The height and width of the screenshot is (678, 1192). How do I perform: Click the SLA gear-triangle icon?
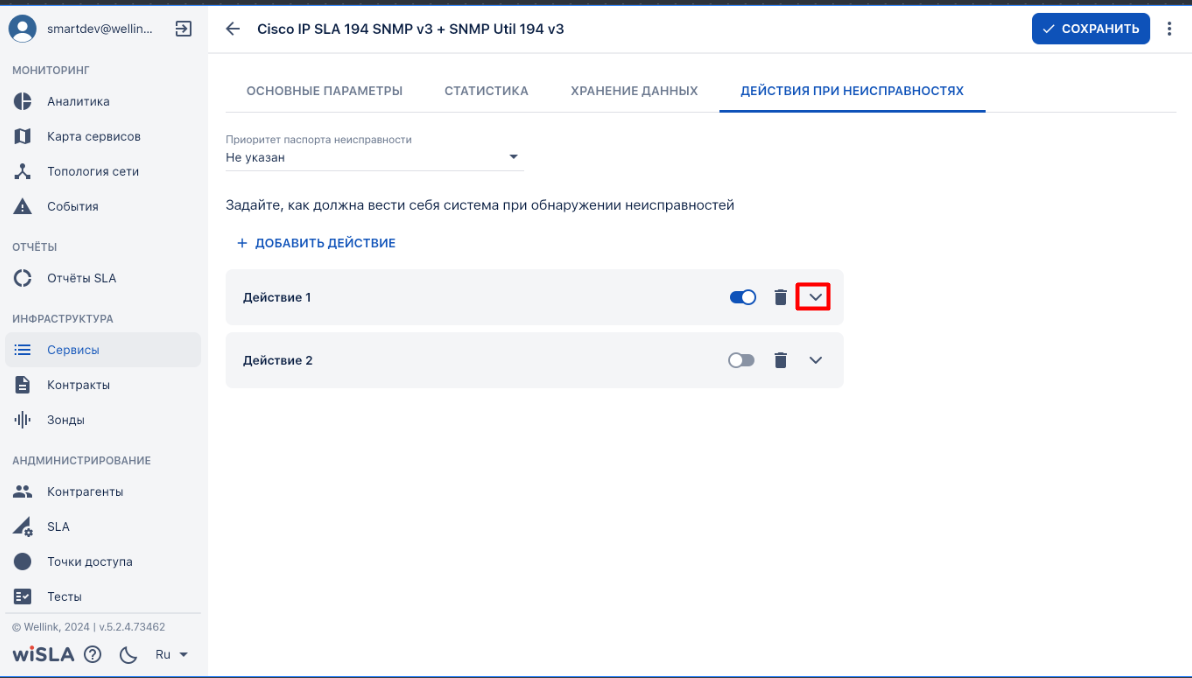coord(23,527)
